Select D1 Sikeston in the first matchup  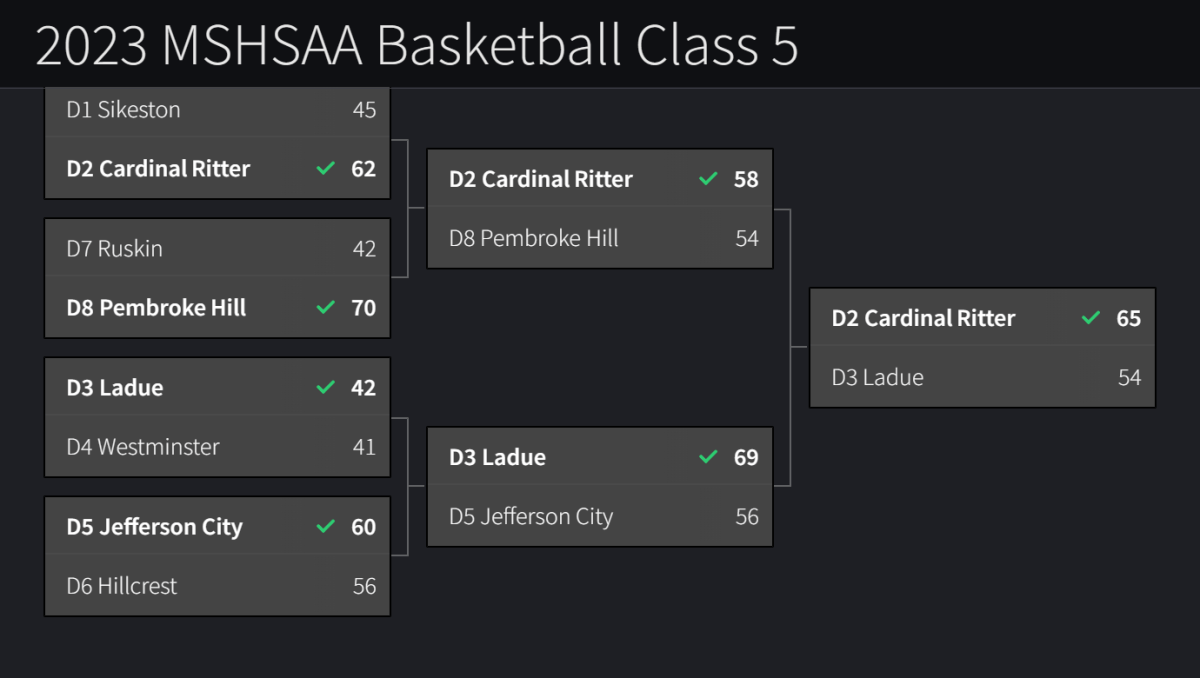point(123,110)
